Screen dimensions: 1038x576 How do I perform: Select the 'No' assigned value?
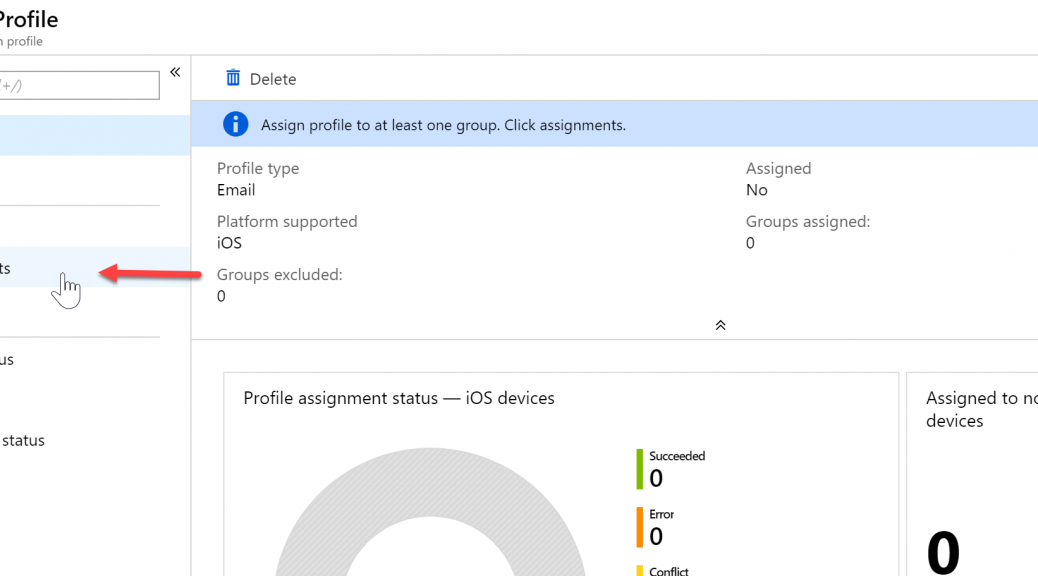pyautogui.click(x=757, y=190)
